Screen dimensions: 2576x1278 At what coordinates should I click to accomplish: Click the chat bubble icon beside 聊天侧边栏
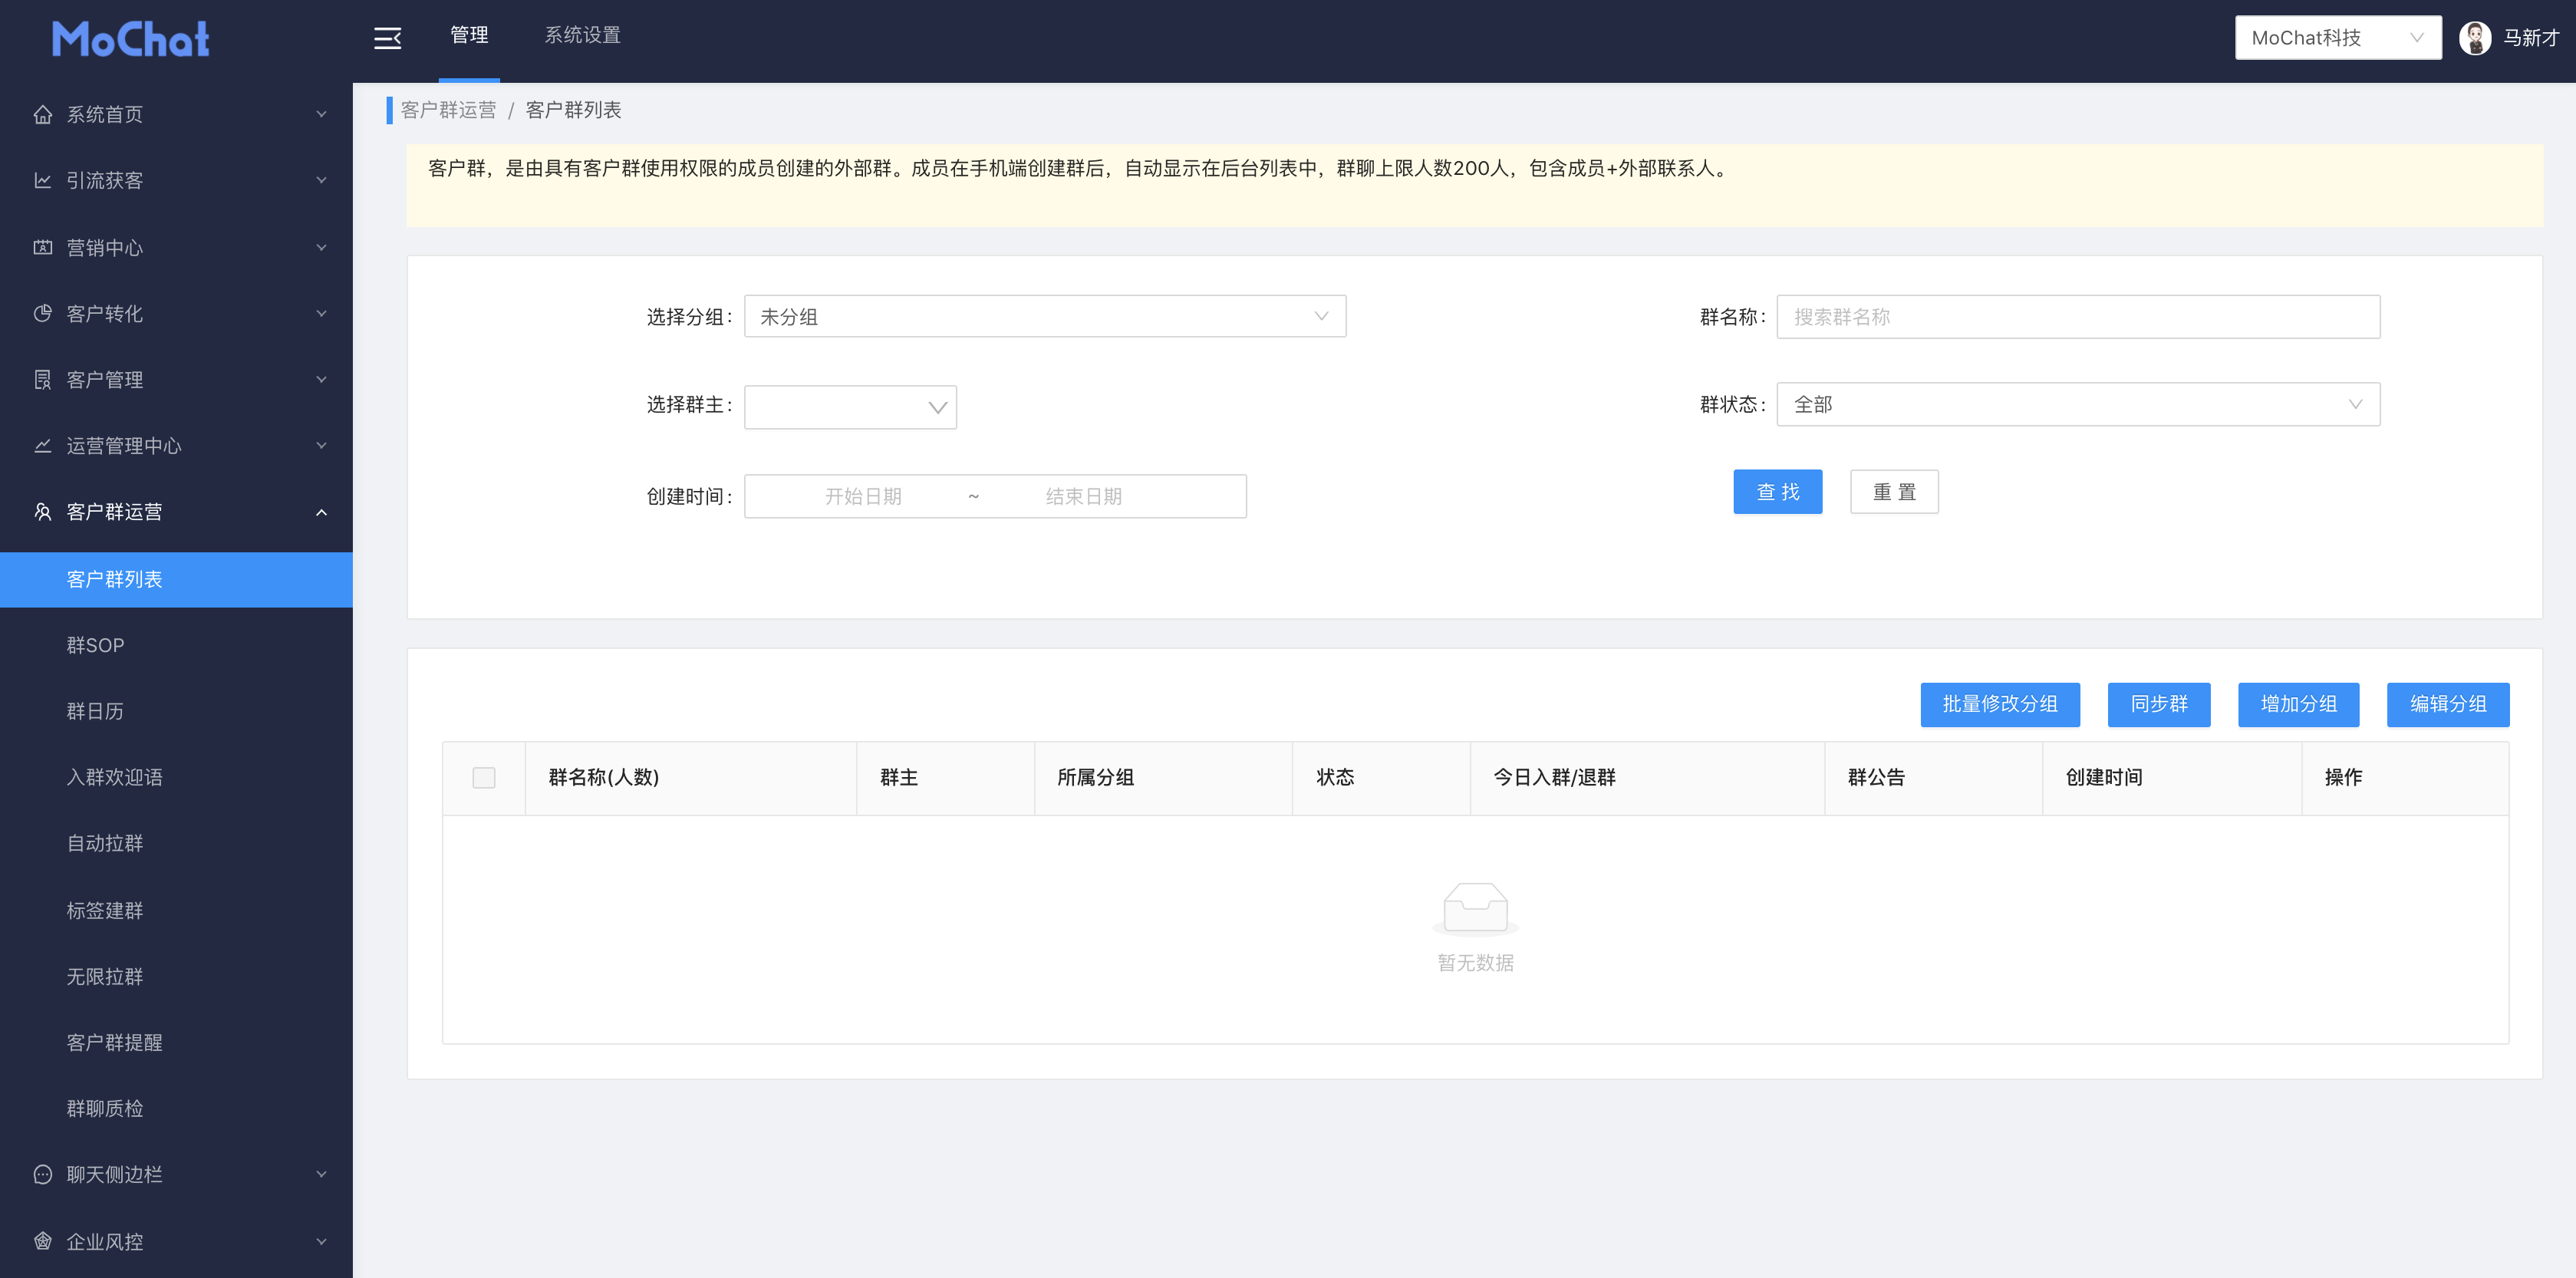pyautogui.click(x=42, y=1175)
